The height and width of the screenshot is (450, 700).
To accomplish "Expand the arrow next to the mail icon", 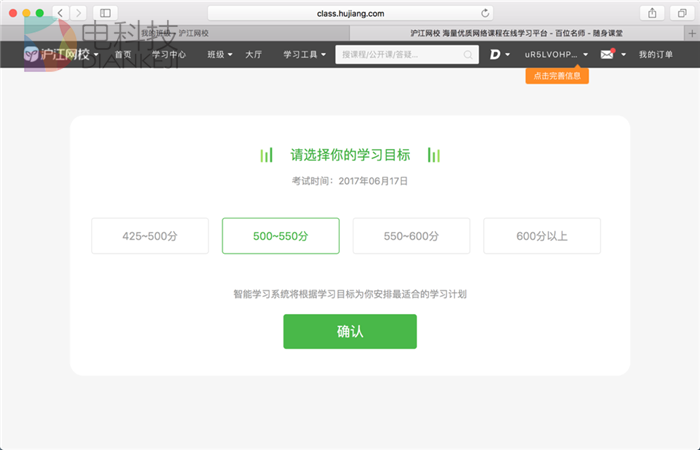I will click(624, 55).
